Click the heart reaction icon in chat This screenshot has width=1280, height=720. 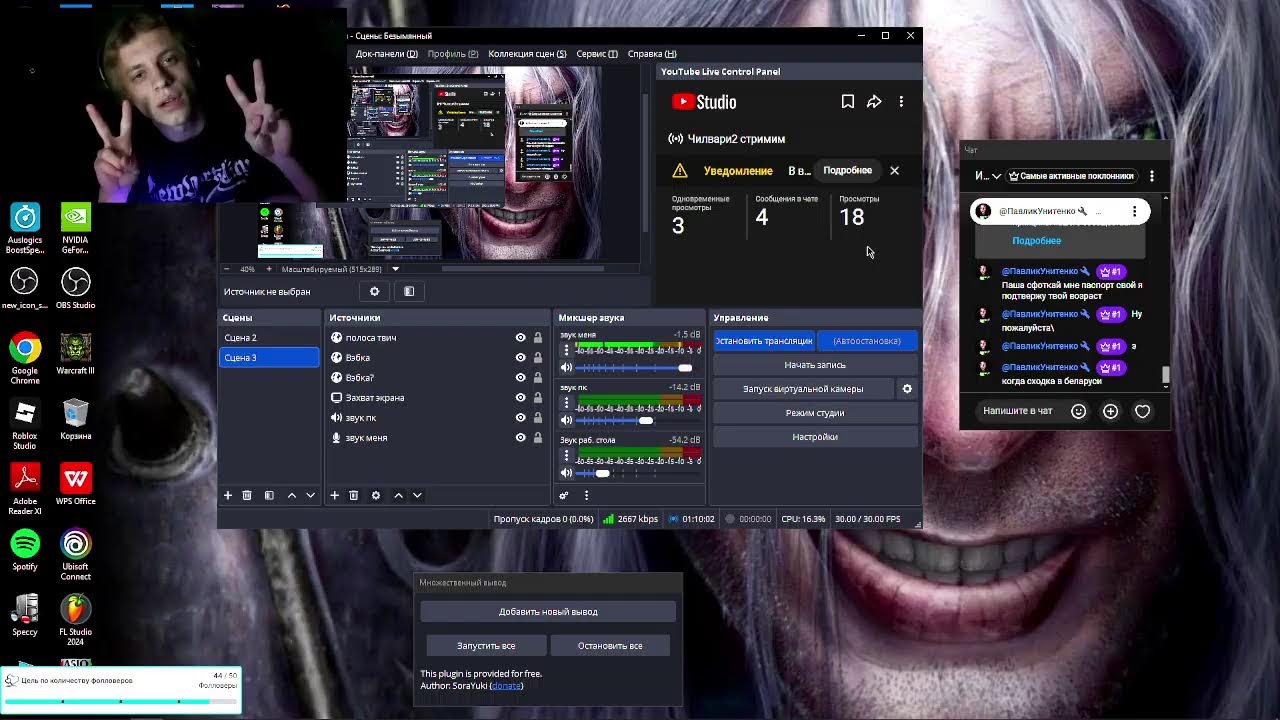coord(1142,411)
